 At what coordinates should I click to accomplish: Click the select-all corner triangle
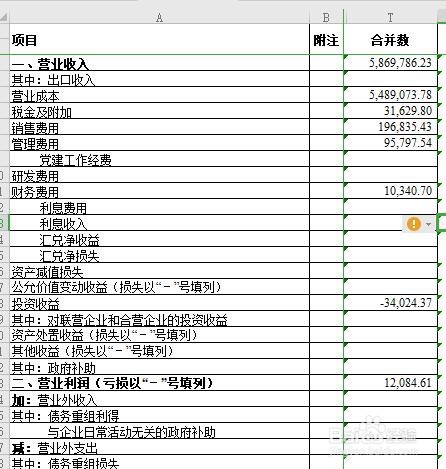click(4, 17)
